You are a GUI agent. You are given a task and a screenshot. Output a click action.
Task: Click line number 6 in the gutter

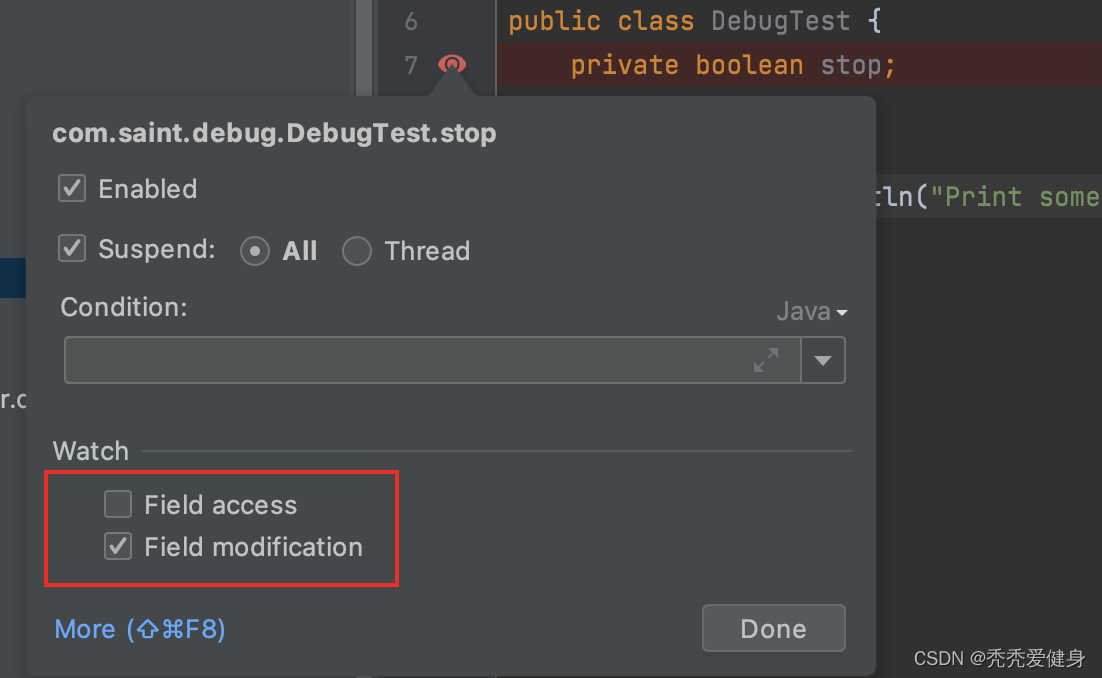(412, 21)
